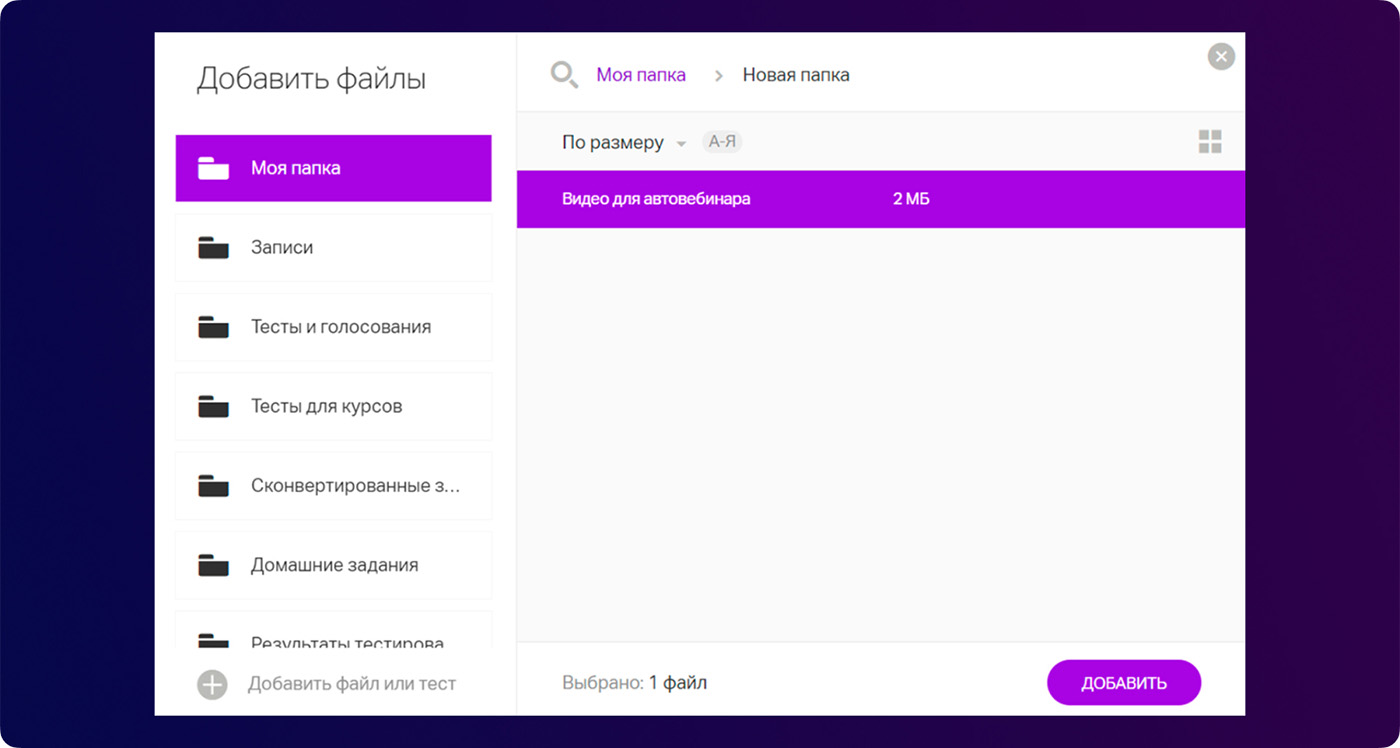This screenshot has height=748, width=1400.
Task: Click the Записи folder icon
Action: tap(213, 248)
